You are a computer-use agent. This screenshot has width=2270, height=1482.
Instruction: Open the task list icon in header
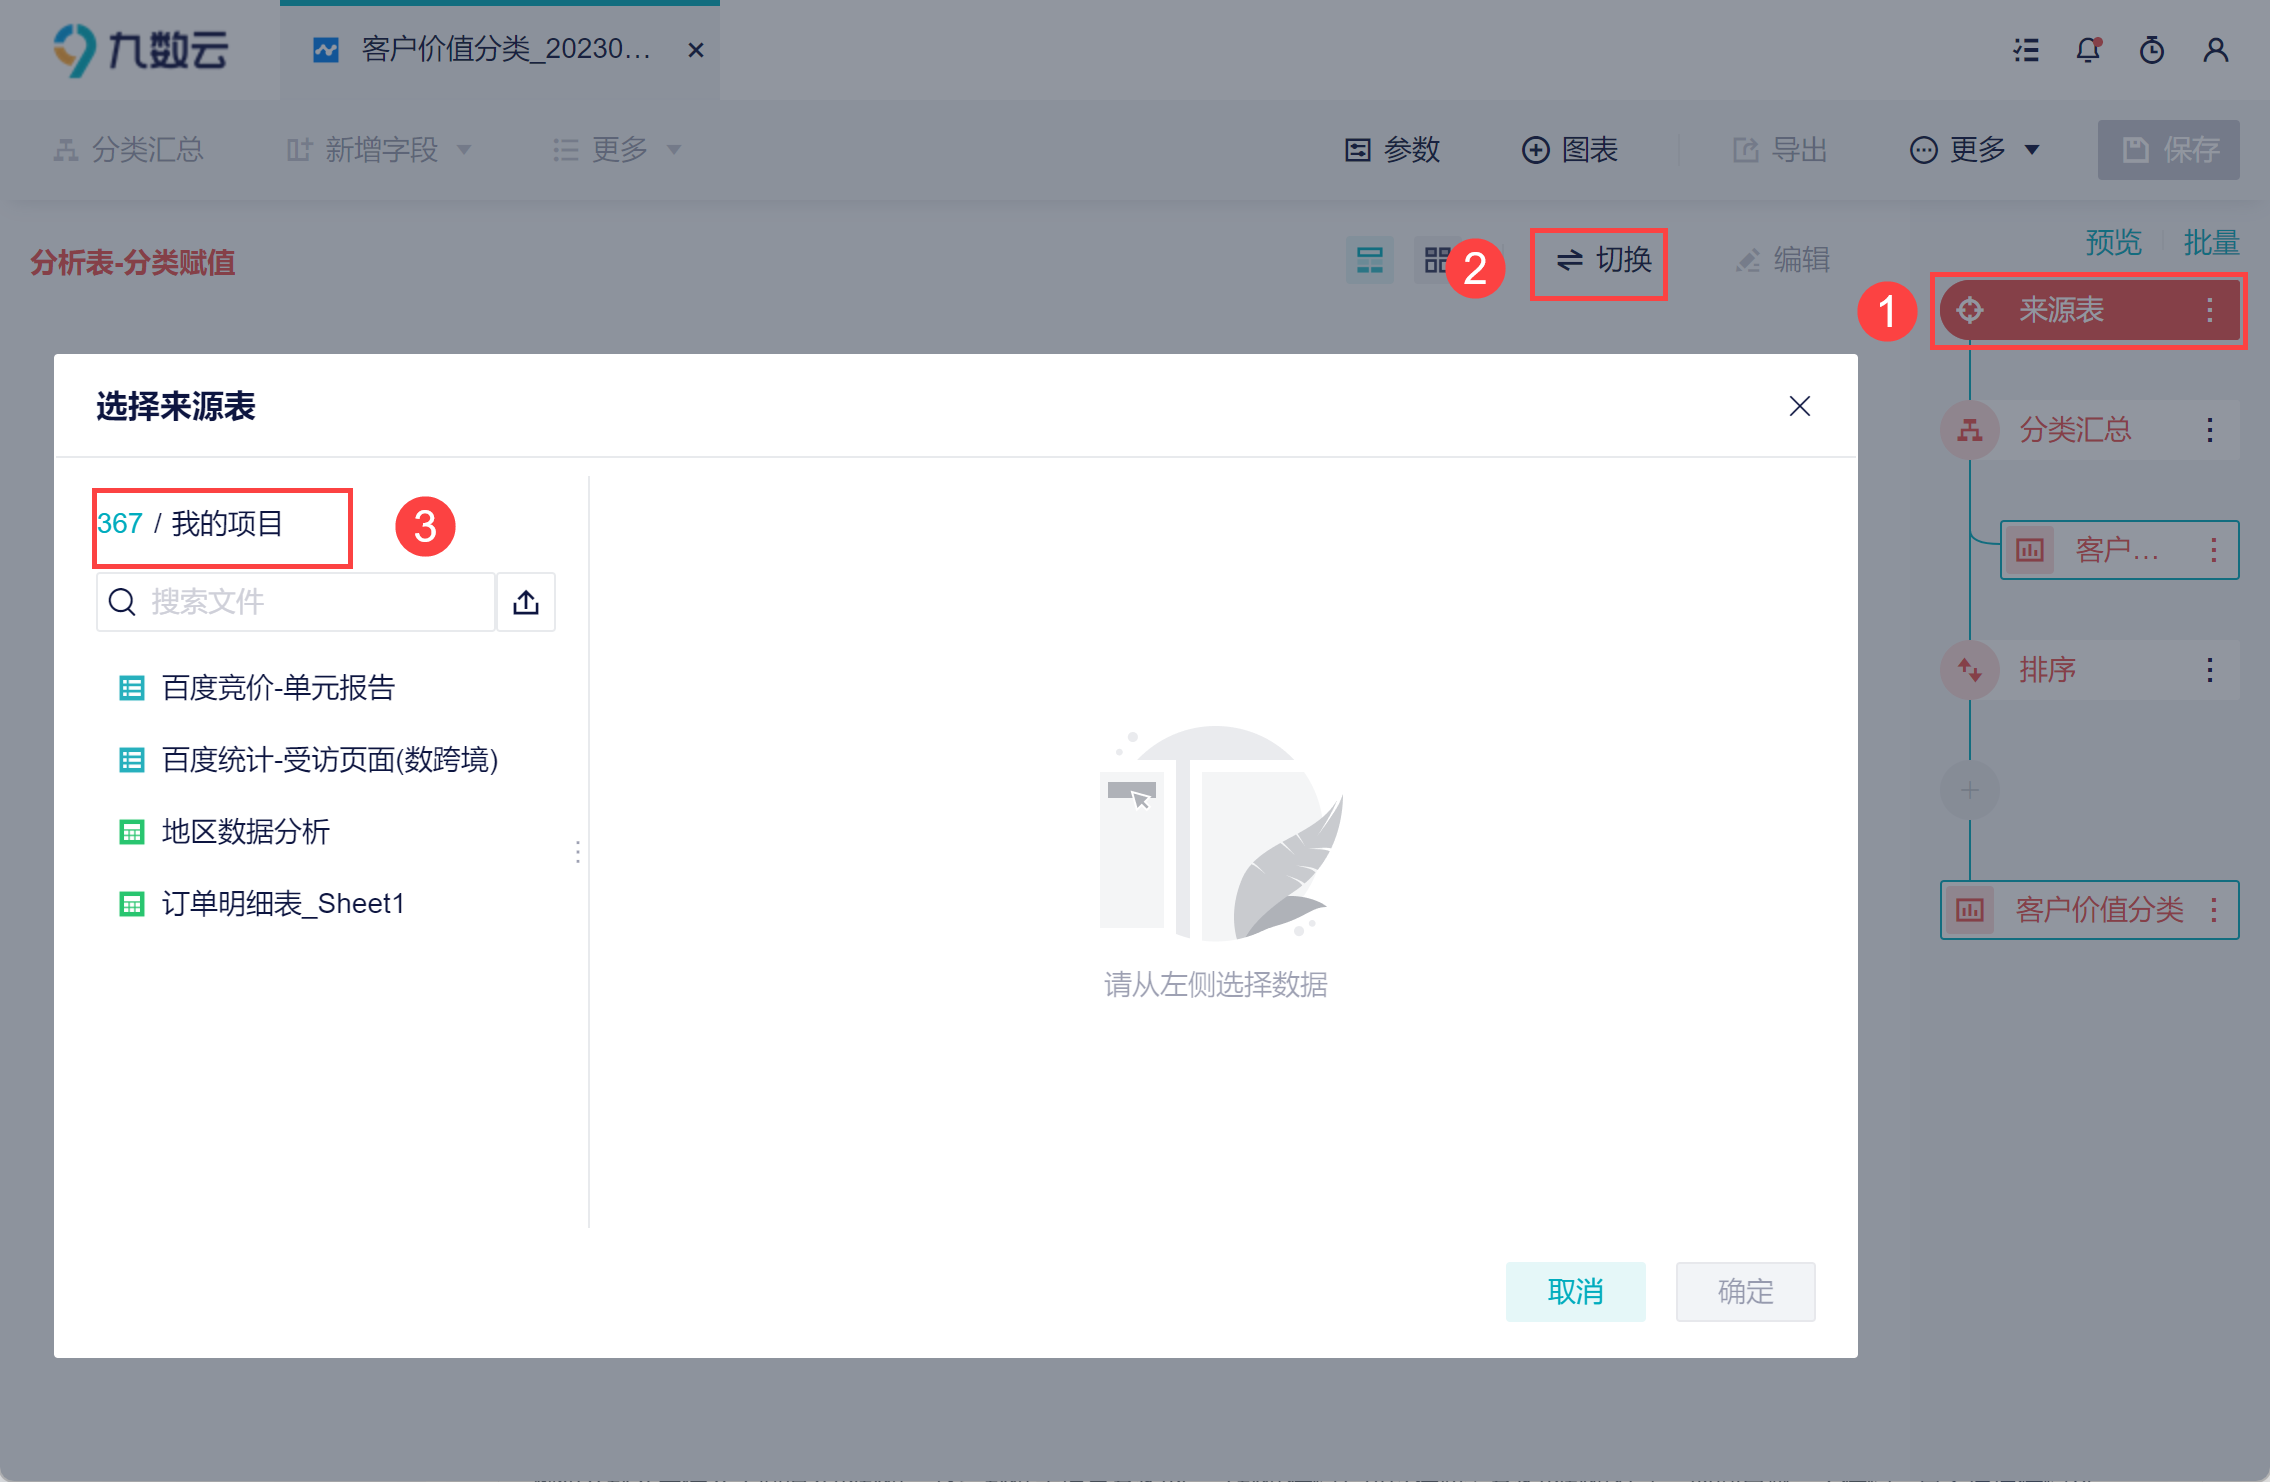2025,50
